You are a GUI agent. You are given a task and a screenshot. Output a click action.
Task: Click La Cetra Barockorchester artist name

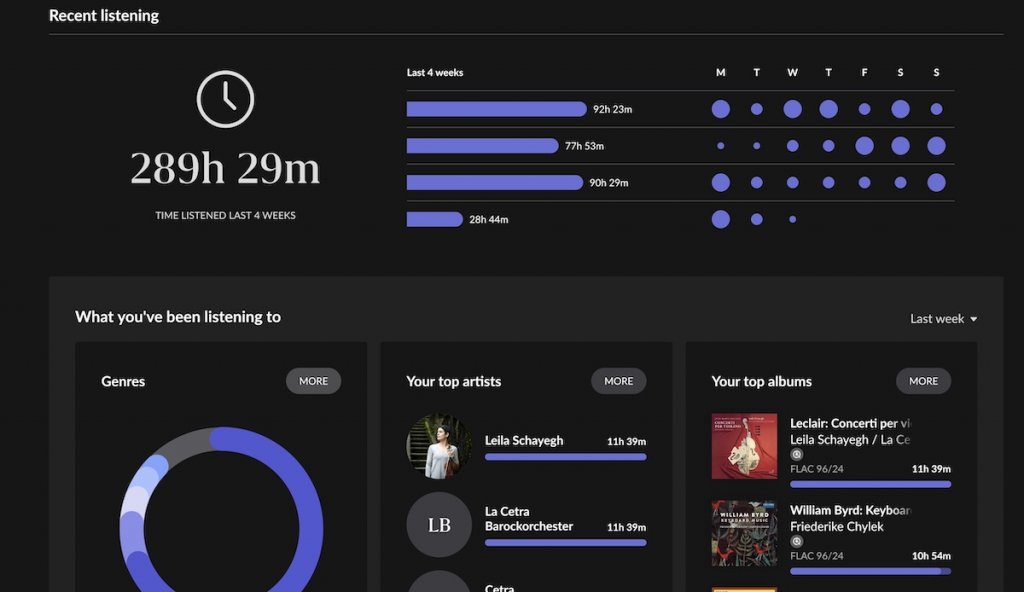pos(529,519)
